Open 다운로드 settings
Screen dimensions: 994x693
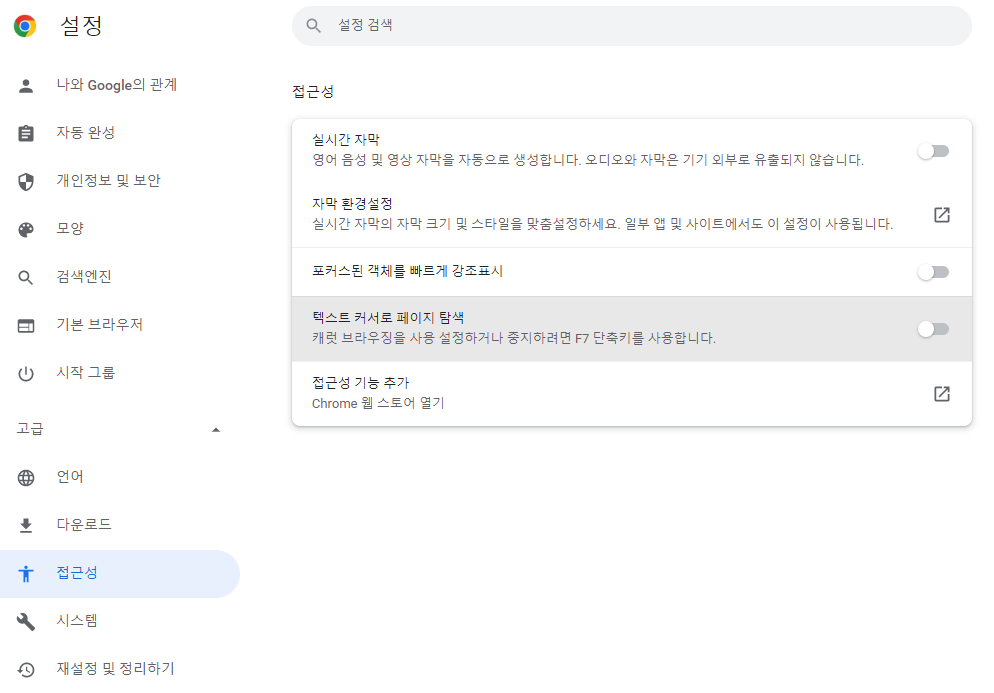(120, 525)
